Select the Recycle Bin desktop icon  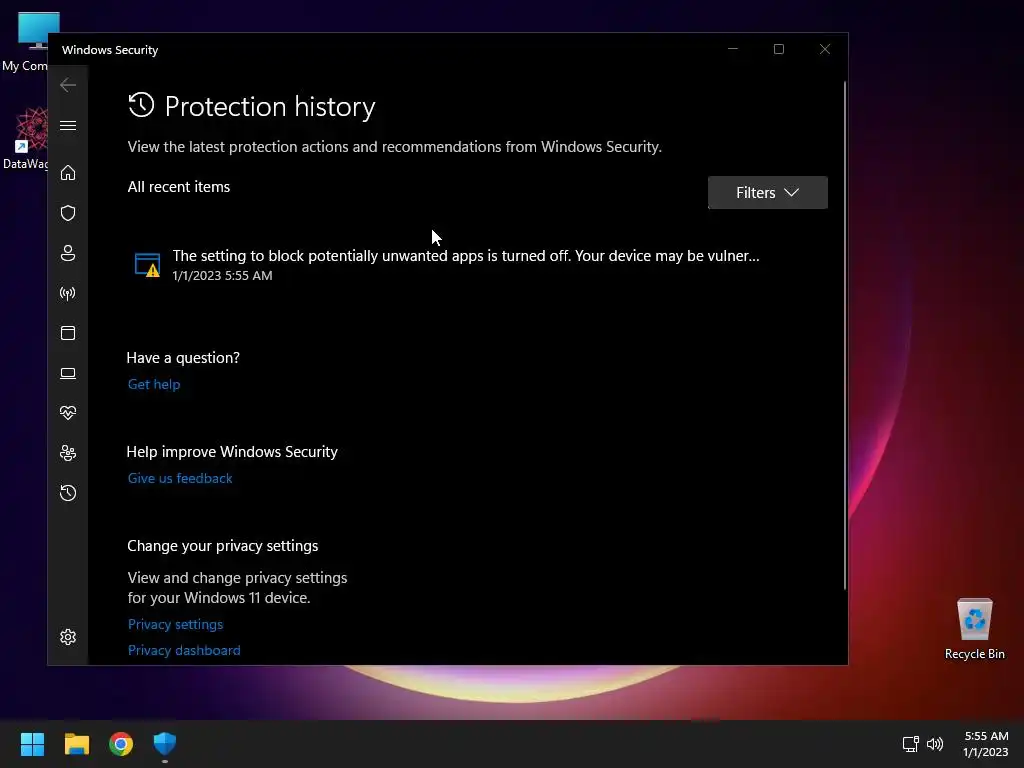[974, 630]
